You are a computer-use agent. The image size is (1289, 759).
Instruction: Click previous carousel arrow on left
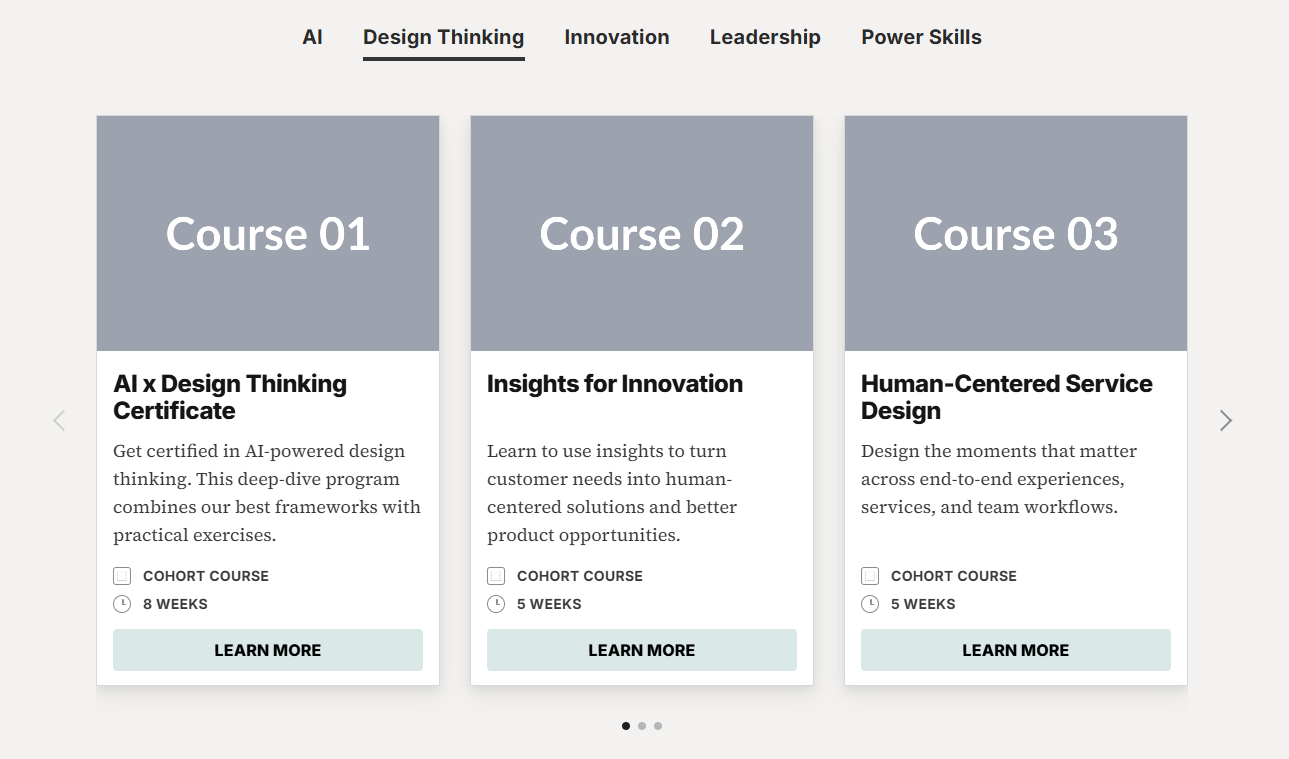(59, 421)
